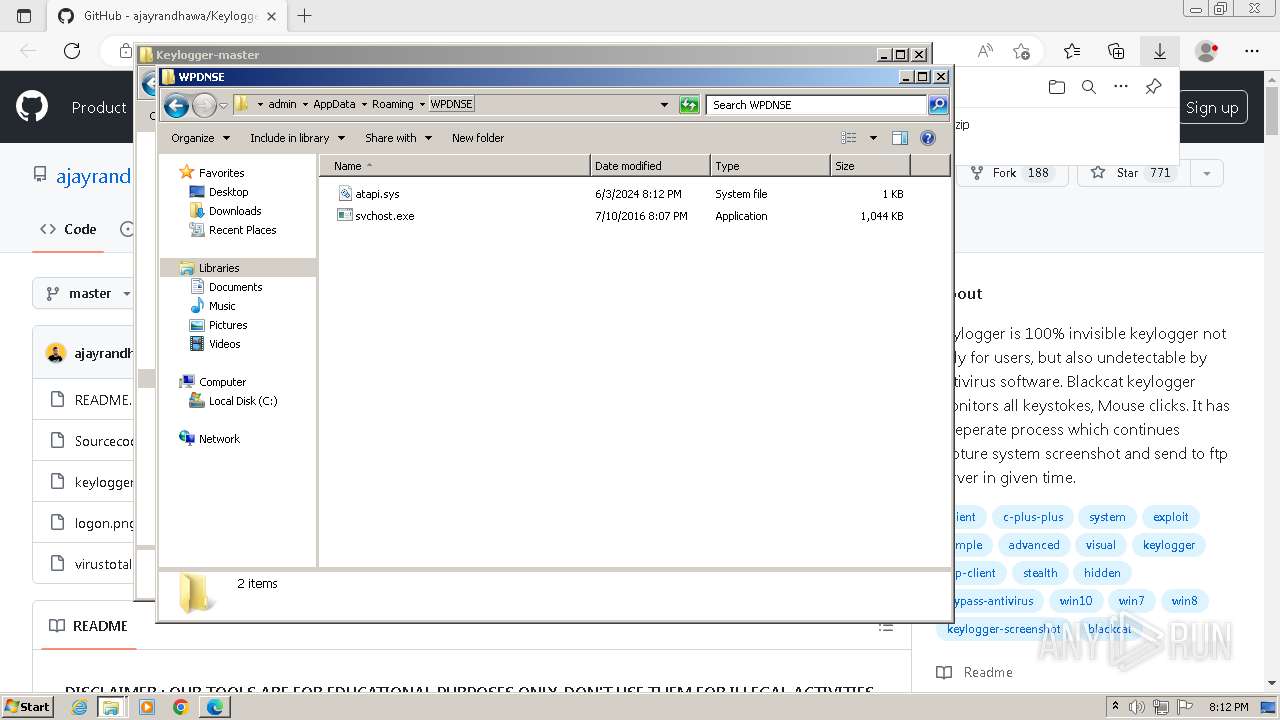Open the Include in library menu
1280x720 pixels.
click(297, 138)
